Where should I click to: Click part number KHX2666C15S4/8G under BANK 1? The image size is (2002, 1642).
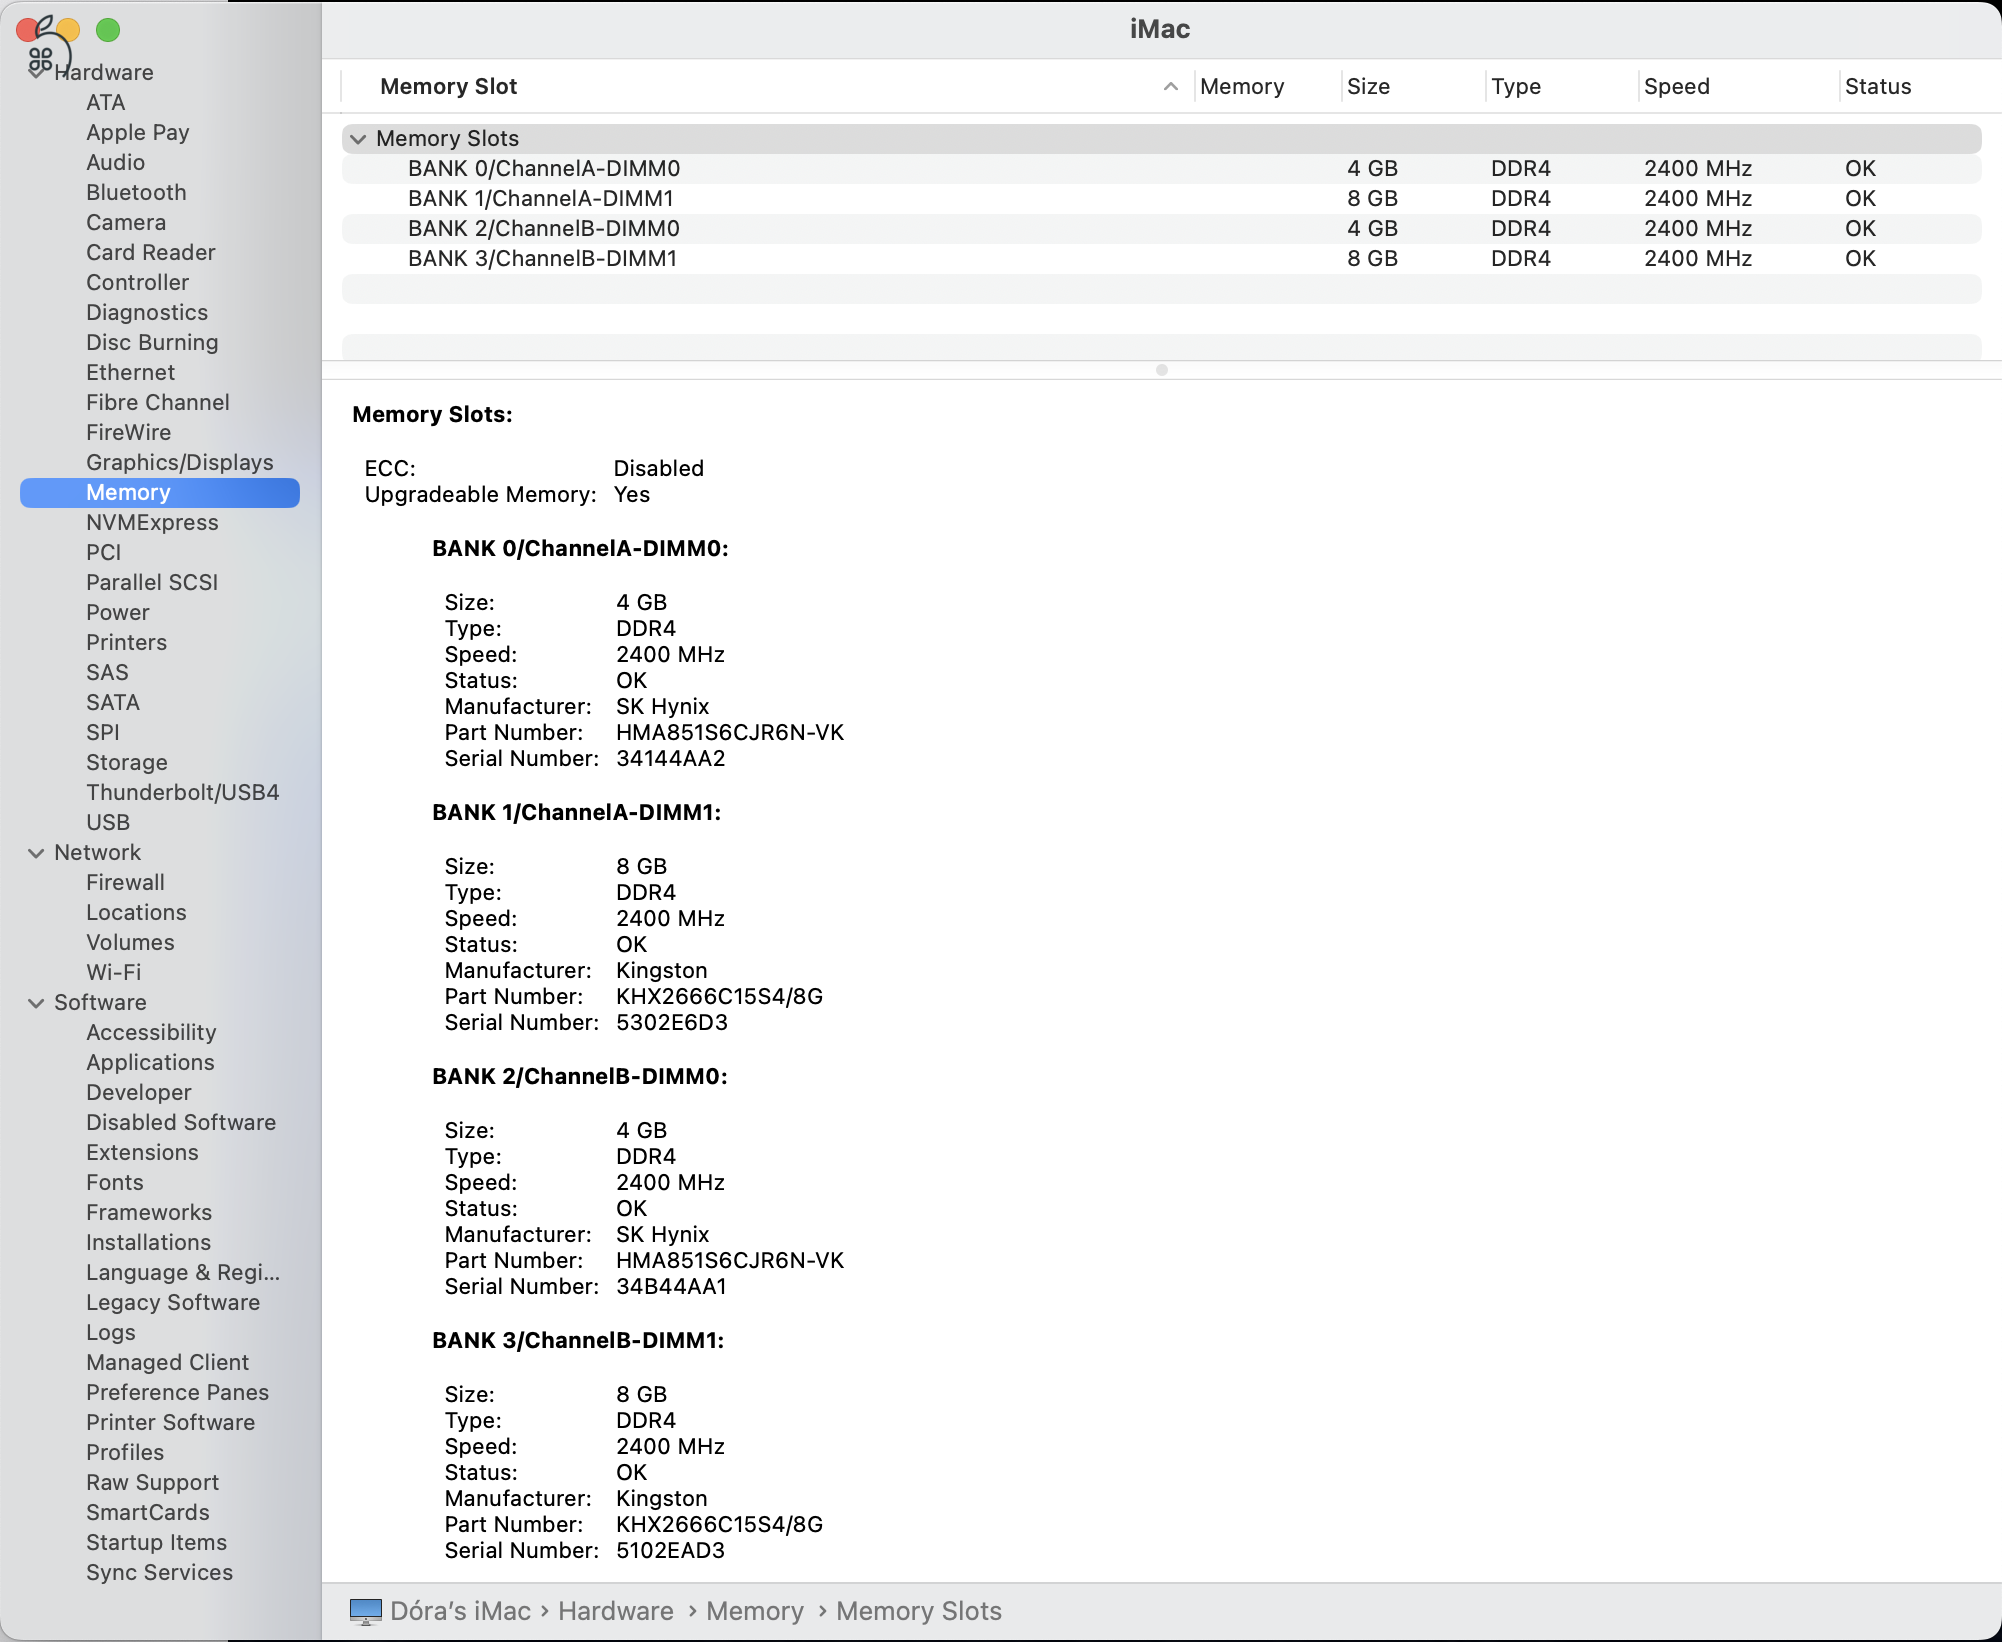pos(719,997)
